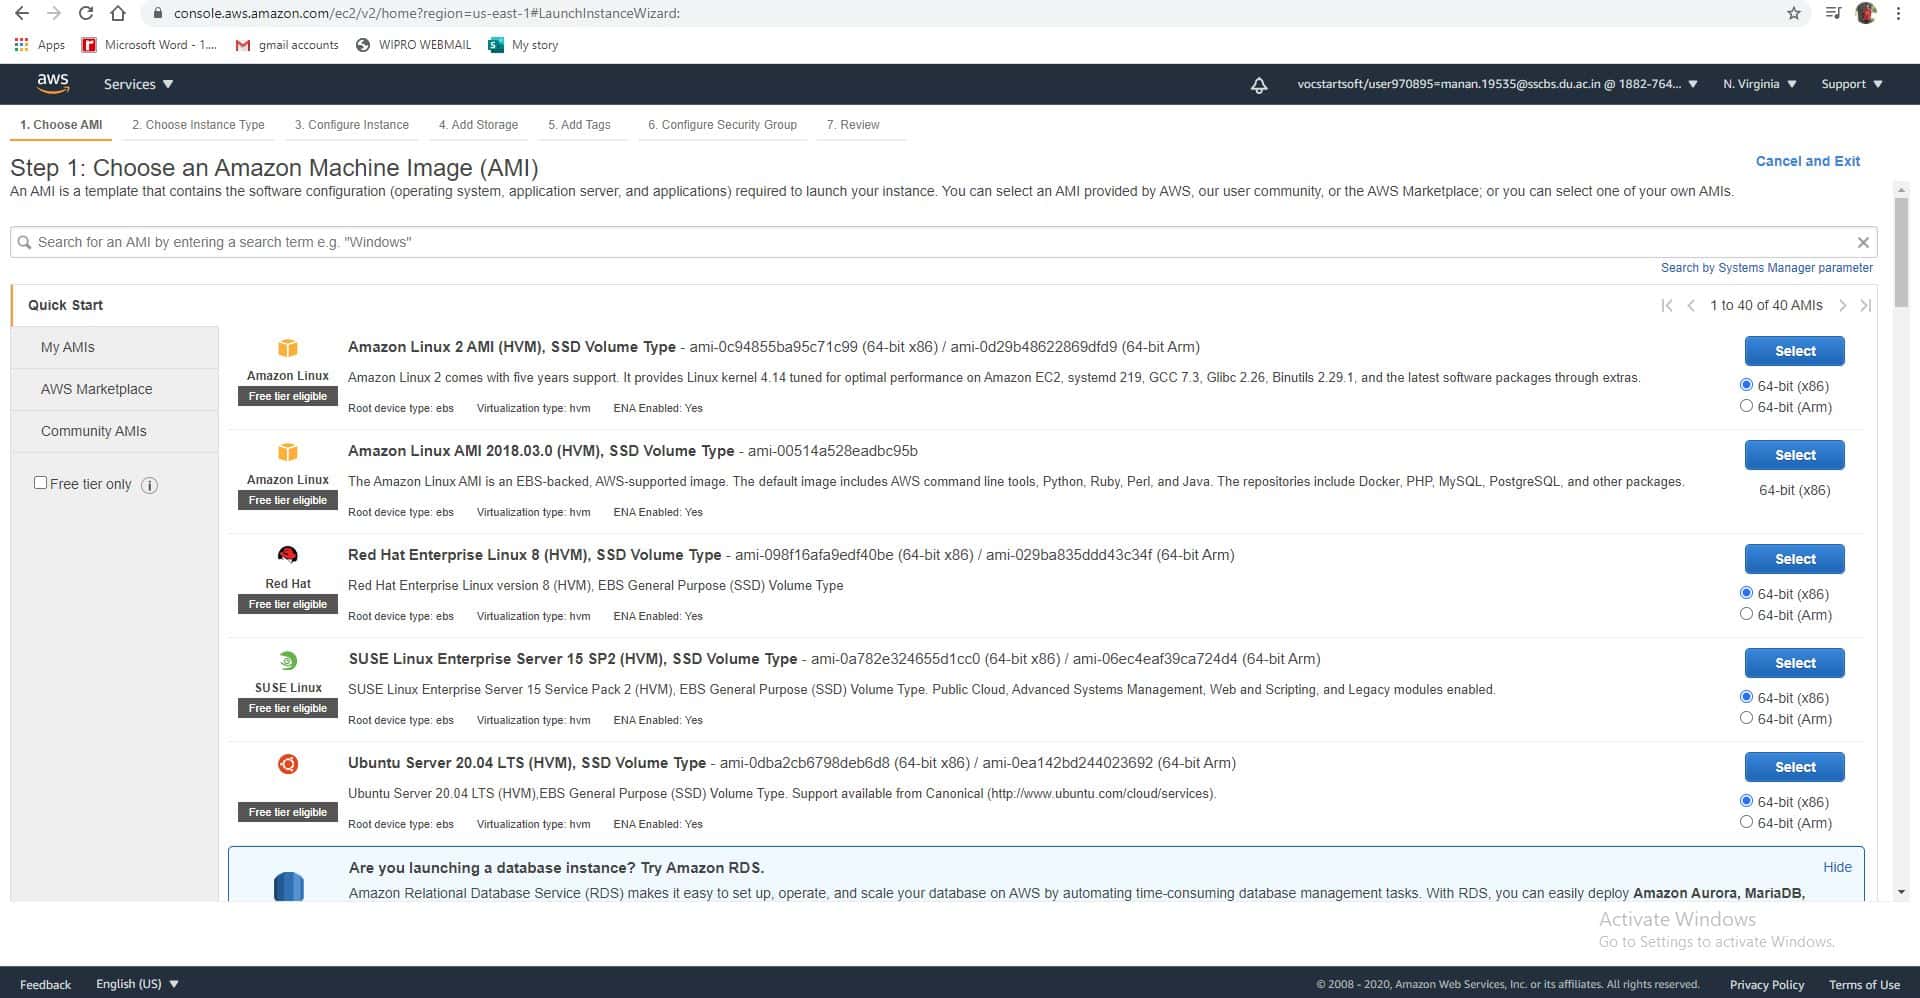Go to the 6. Configure Security Group tab
Viewport: 1920px width, 998px height.
coord(722,125)
